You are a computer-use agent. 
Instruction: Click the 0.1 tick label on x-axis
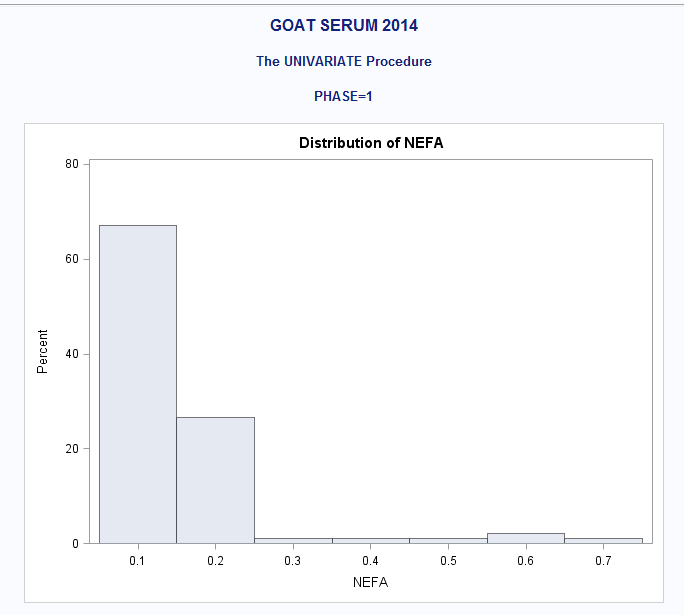pyautogui.click(x=138, y=562)
